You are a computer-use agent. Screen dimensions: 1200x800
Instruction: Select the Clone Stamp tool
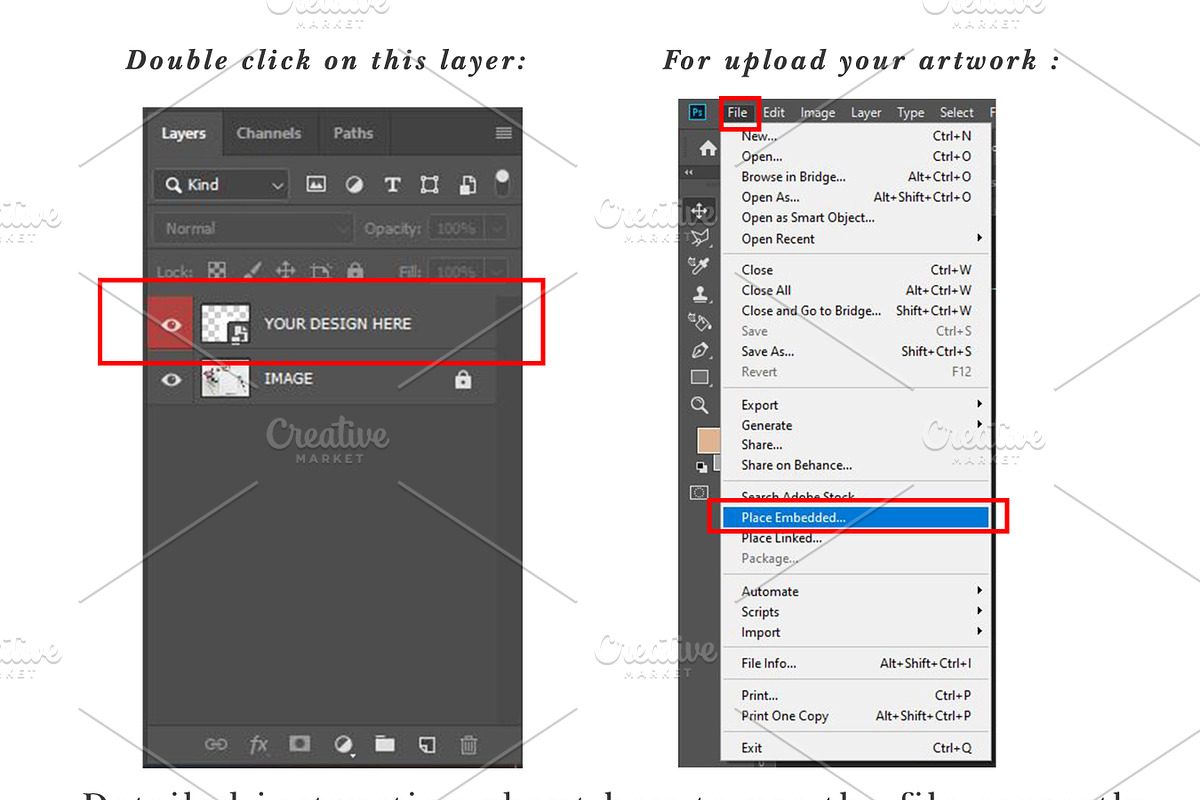[x=700, y=295]
